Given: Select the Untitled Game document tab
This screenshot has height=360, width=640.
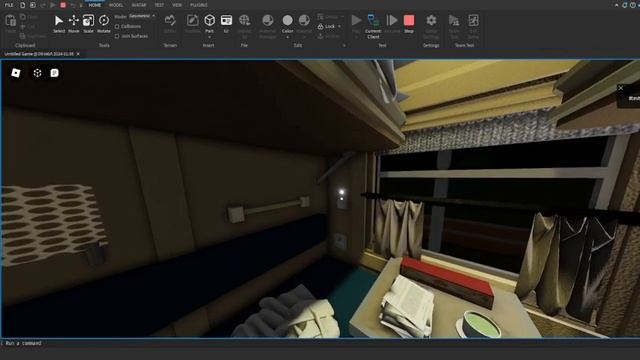Looking at the screenshot, I should pos(39,54).
